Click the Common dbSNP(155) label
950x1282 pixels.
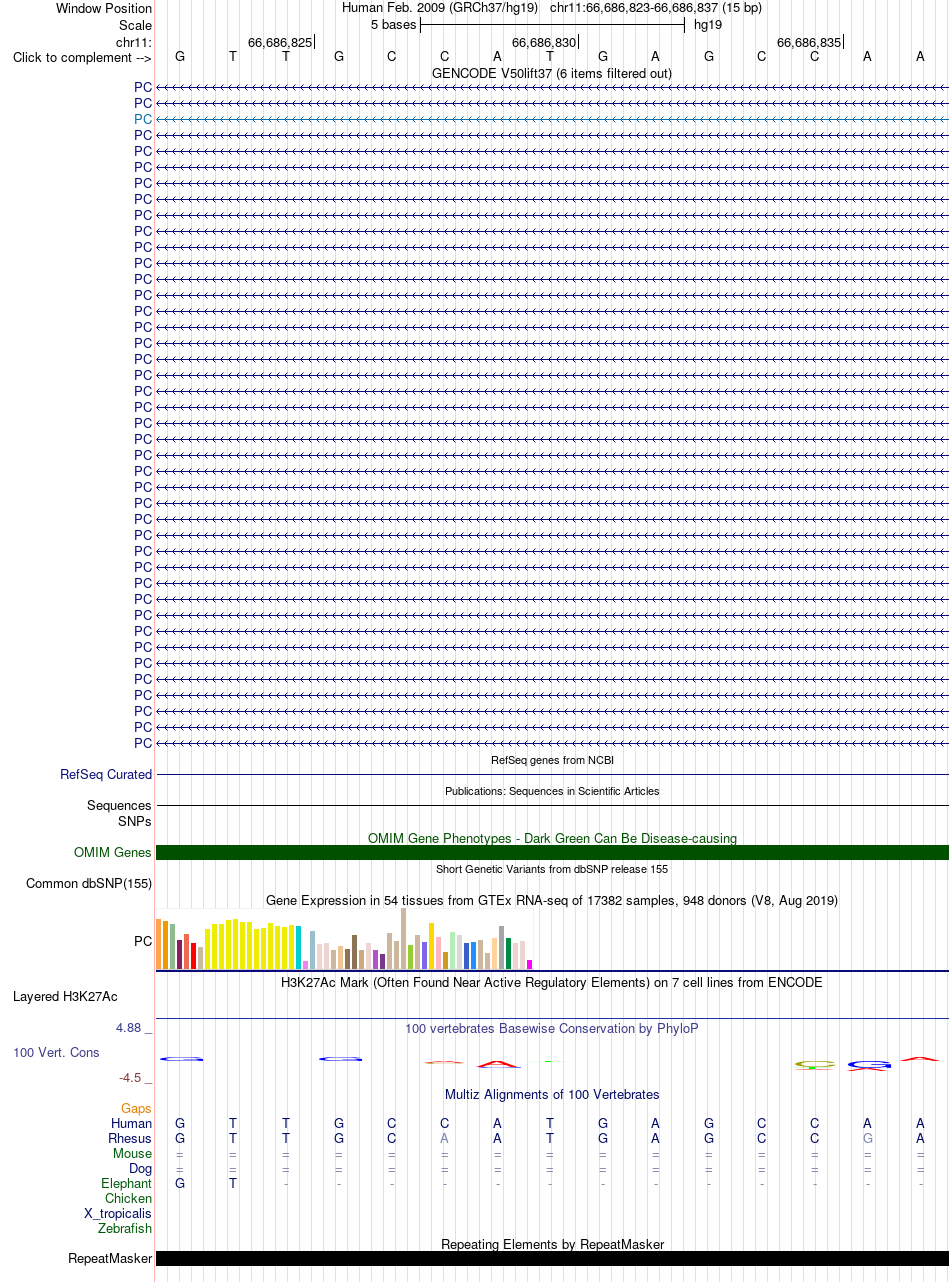point(89,884)
